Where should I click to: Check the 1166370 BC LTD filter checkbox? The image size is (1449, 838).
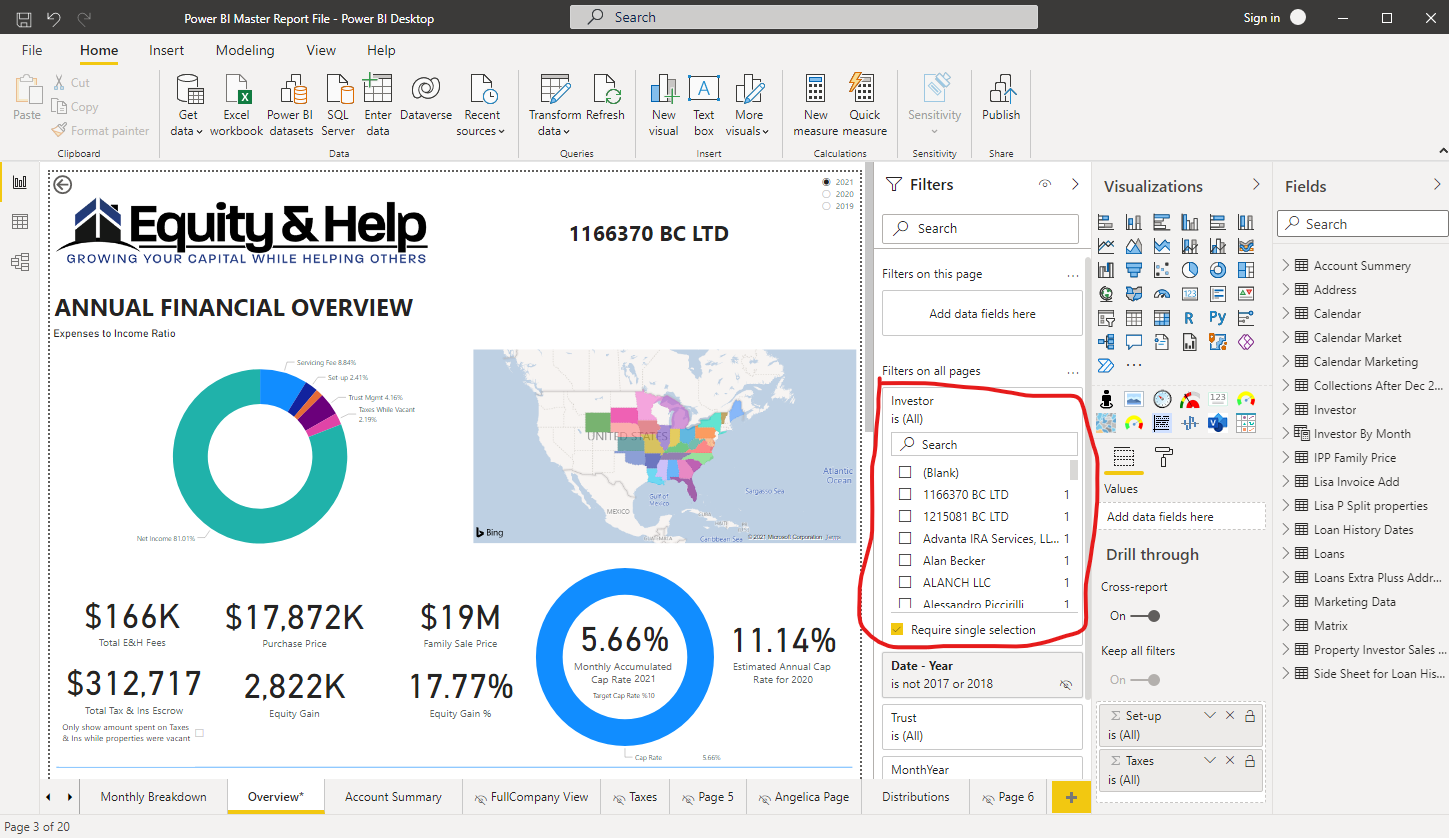(905, 494)
